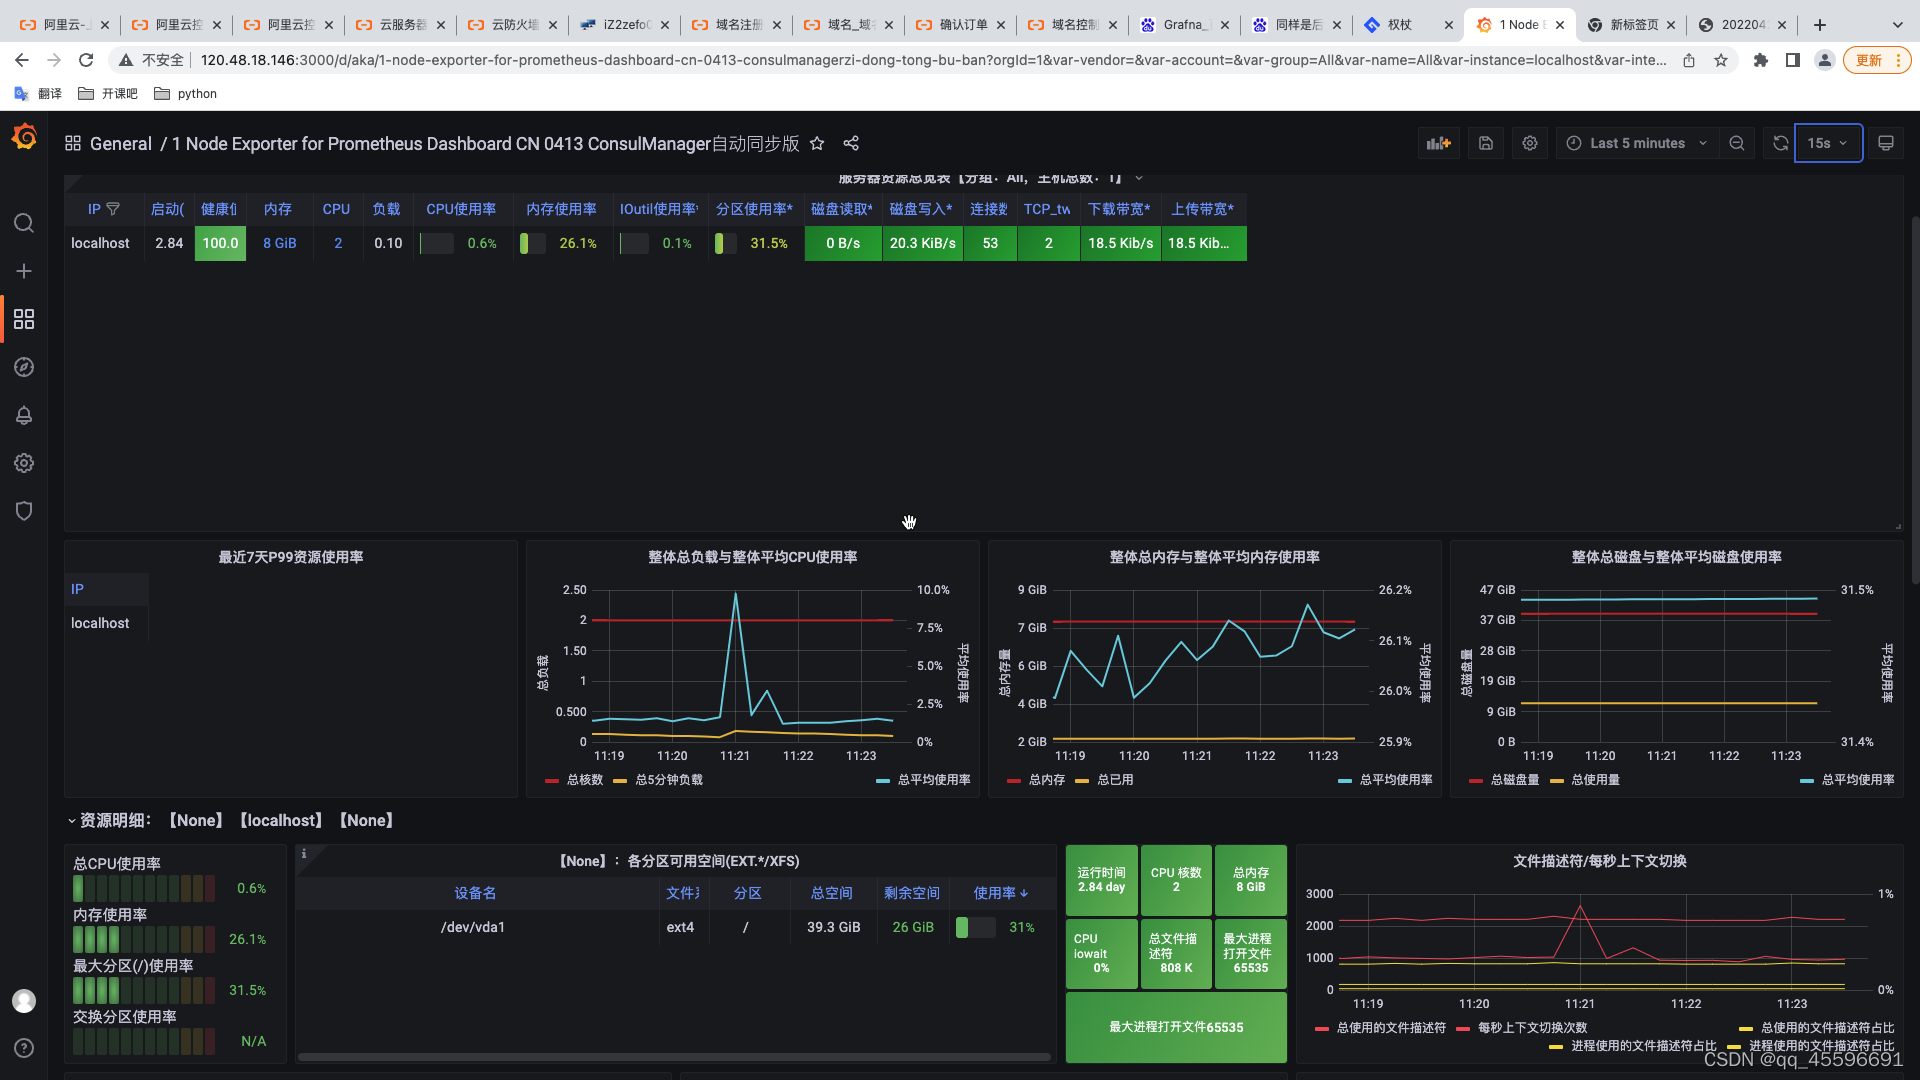Sort partition table by 使用率 column
The height and width of the screenshot is (1080, 1920).
pyautogui.click(x=1000, y=893)
